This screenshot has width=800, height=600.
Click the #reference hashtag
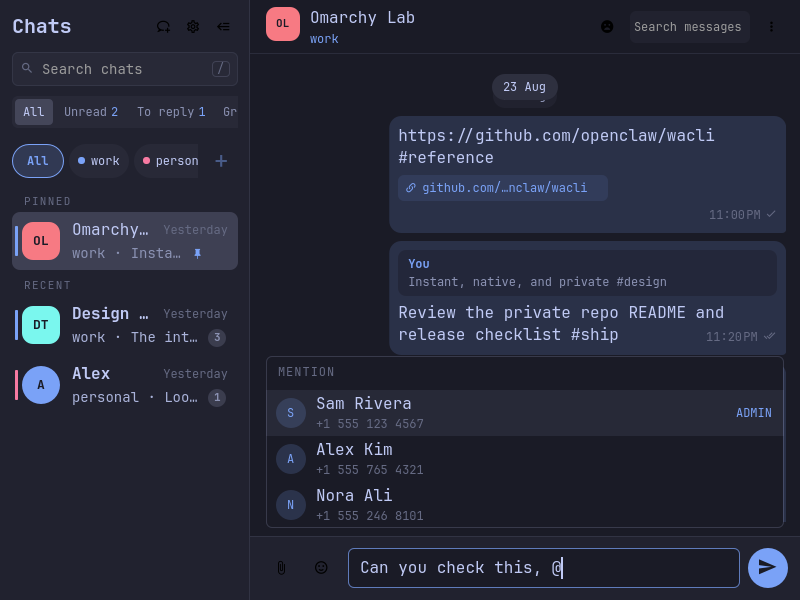446,158
